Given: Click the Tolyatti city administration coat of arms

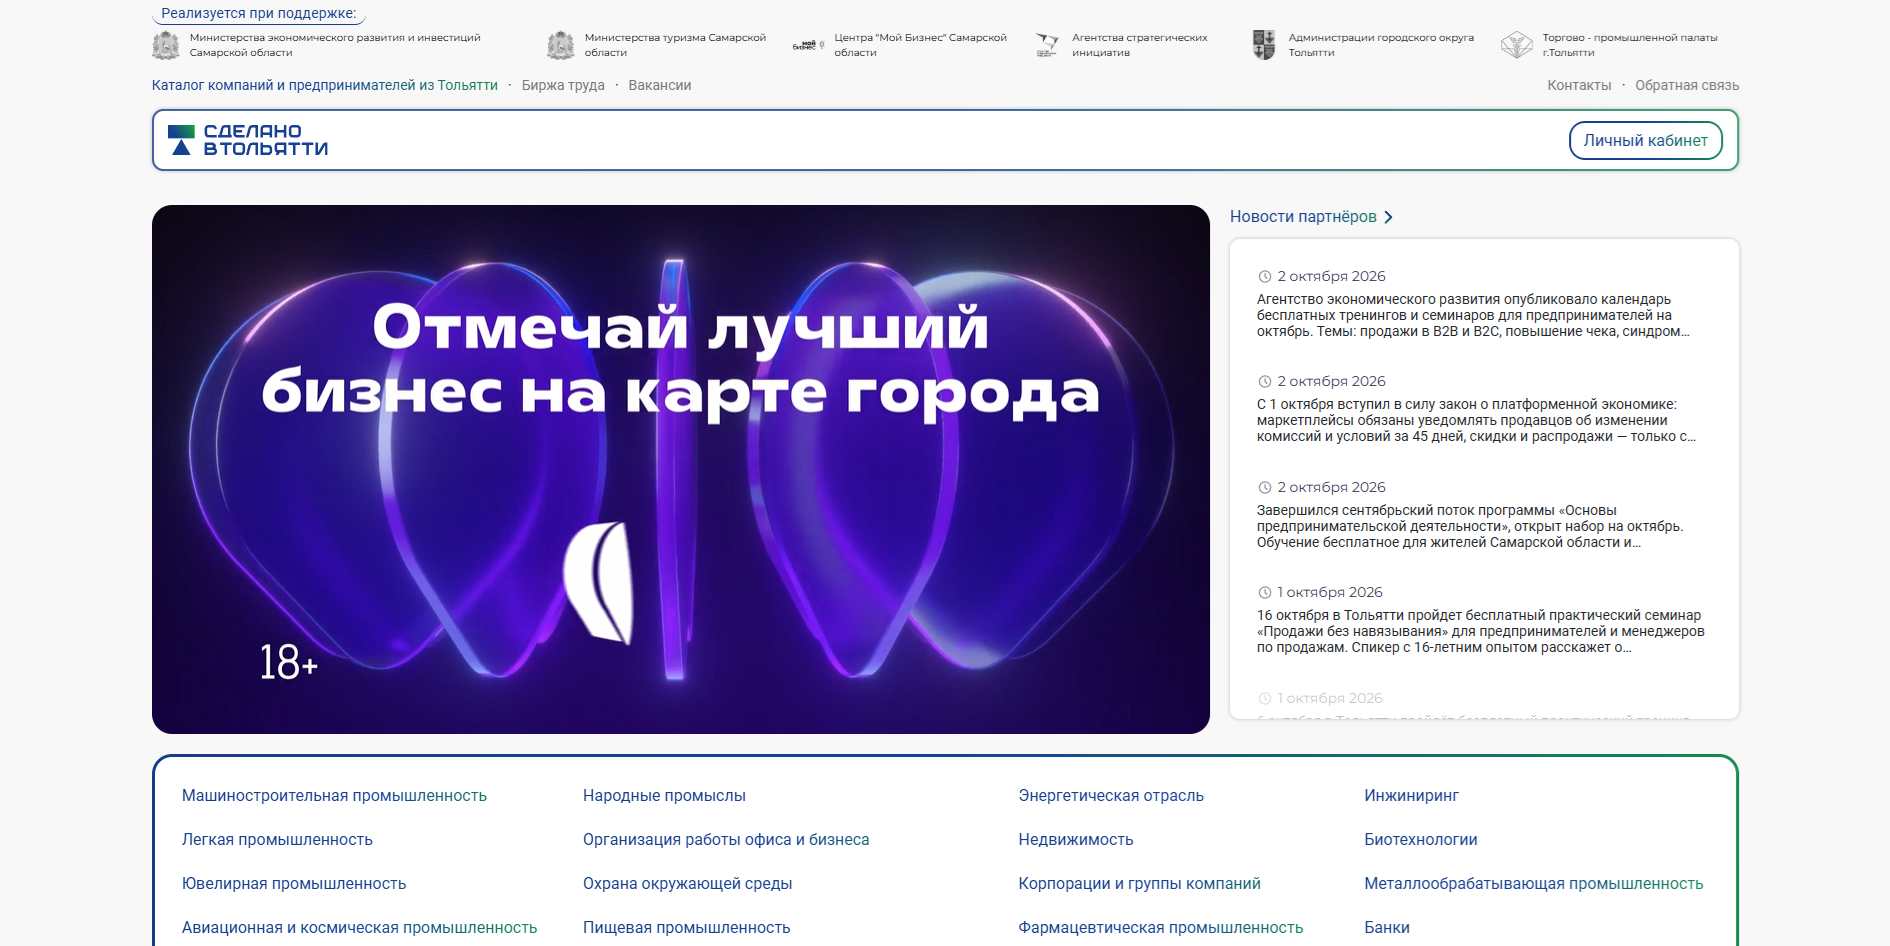Looking at the screenshot, I should pyautogui.click(x=1264, y=45).
